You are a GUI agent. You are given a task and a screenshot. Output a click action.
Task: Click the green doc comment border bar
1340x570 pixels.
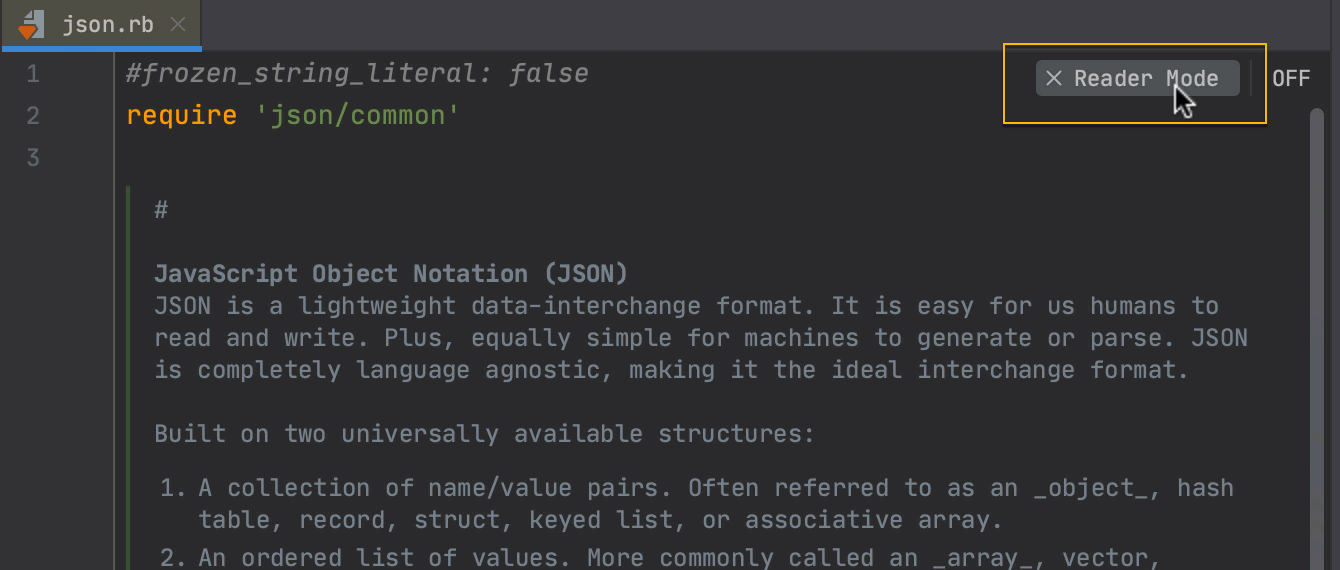[128, 378]
